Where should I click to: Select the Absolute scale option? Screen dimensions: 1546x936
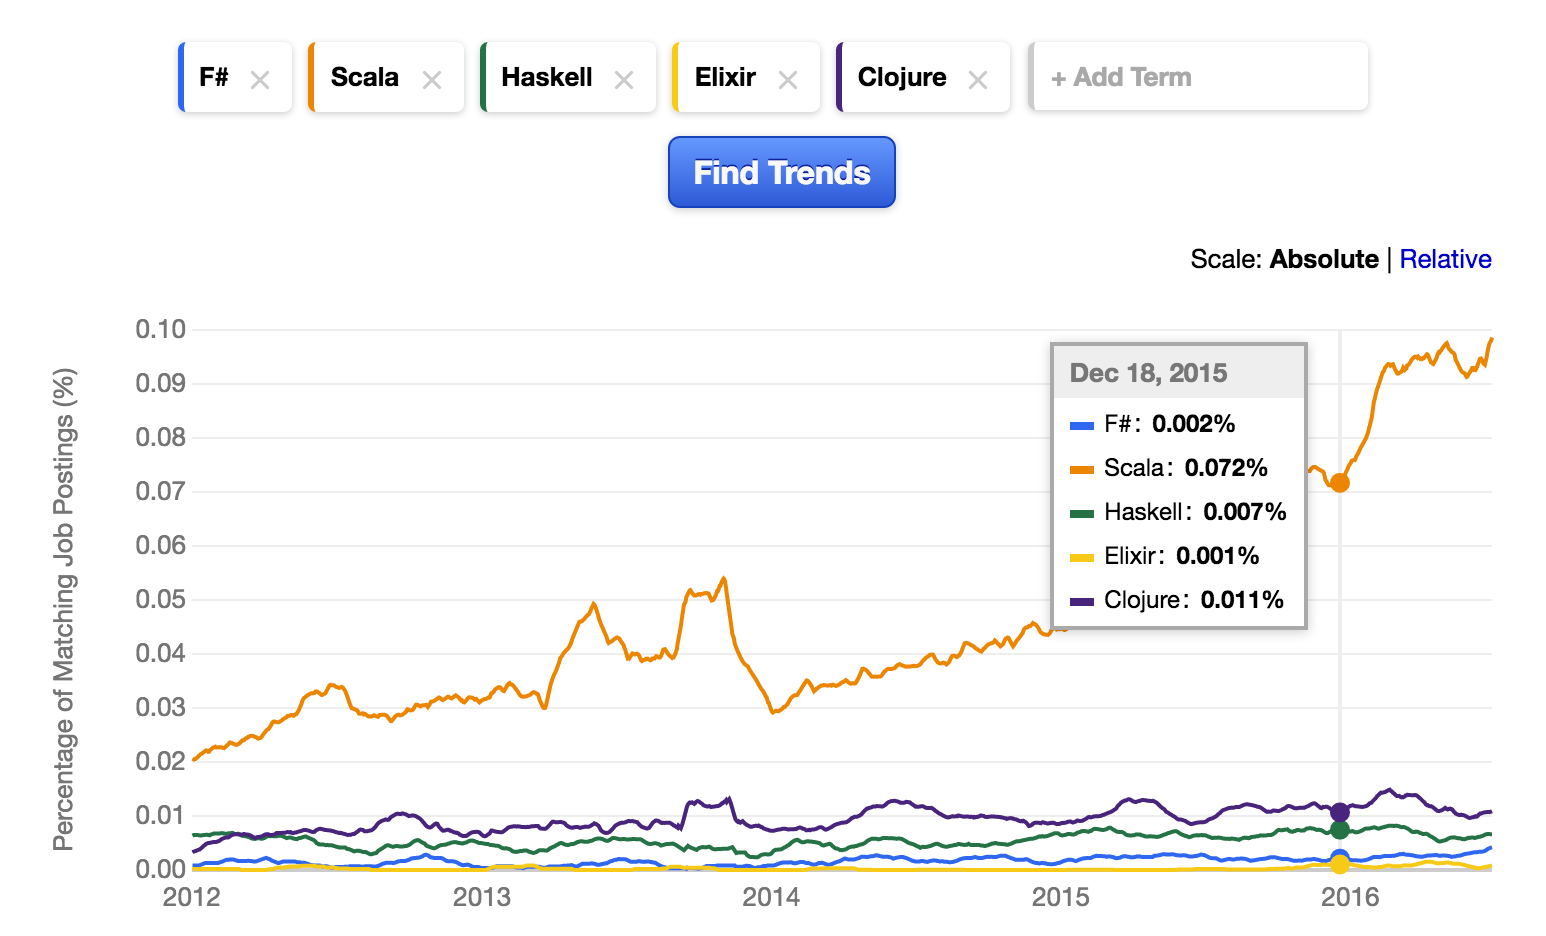pyautogui.click(x=1324, y=259)
